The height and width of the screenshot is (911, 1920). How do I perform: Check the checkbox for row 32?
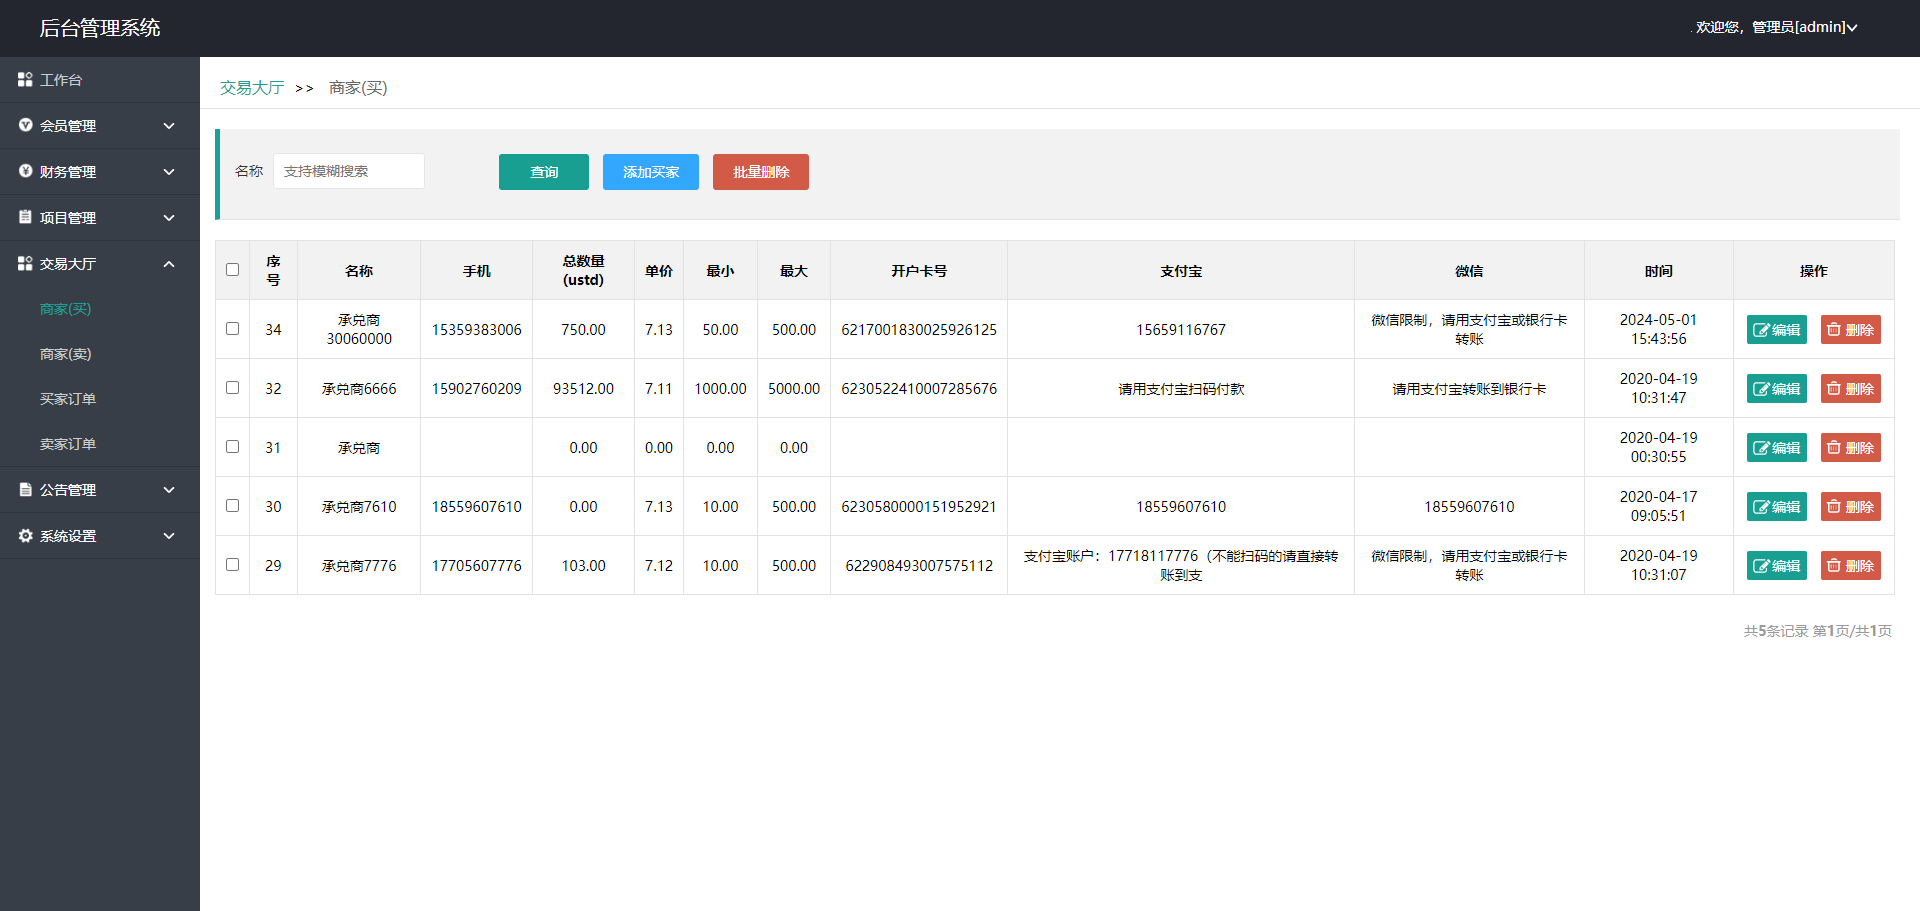(x=232, y=387)
